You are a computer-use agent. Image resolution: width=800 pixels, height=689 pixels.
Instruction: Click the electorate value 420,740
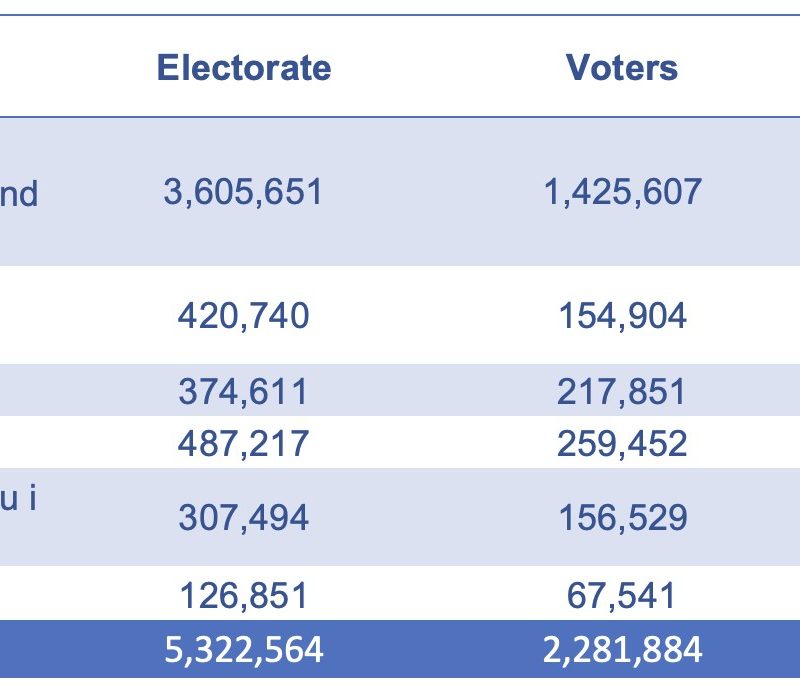click(244, 316)
